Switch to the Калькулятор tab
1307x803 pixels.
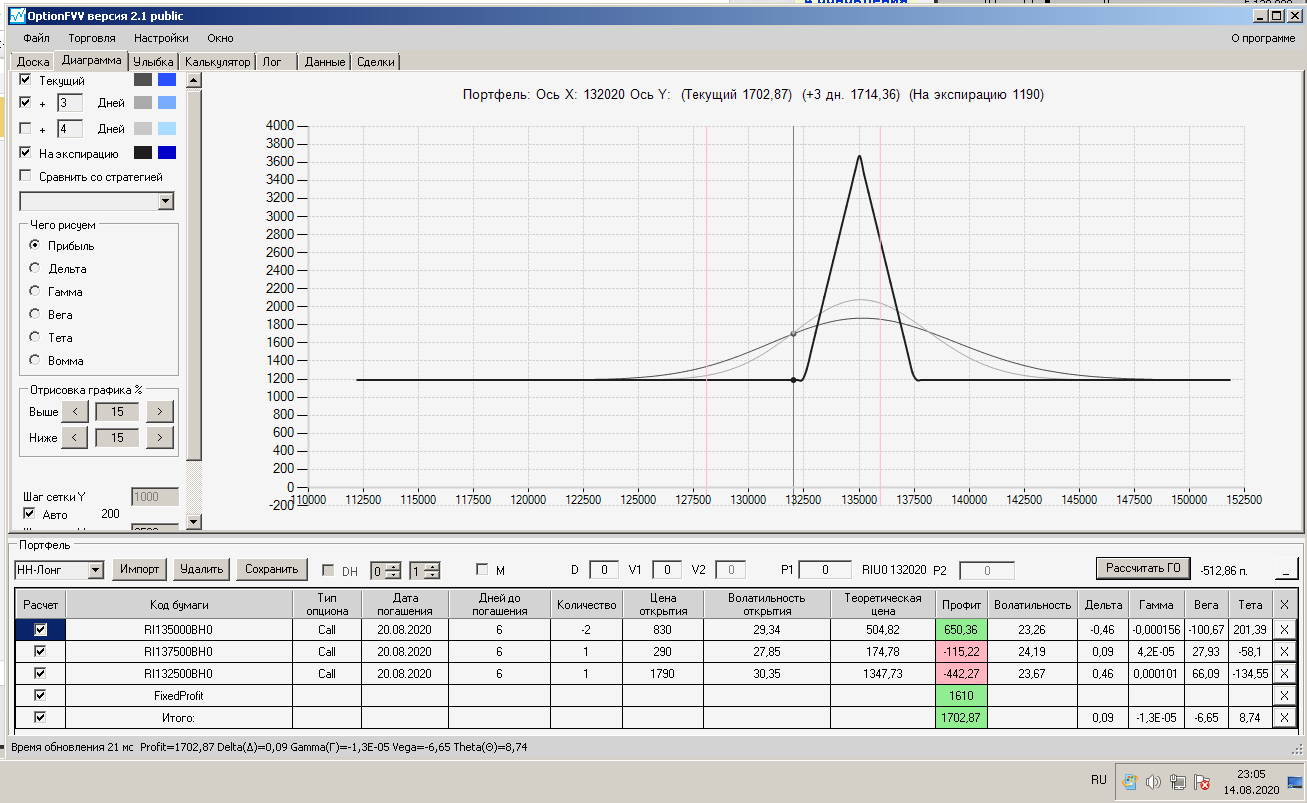[217, 62]
